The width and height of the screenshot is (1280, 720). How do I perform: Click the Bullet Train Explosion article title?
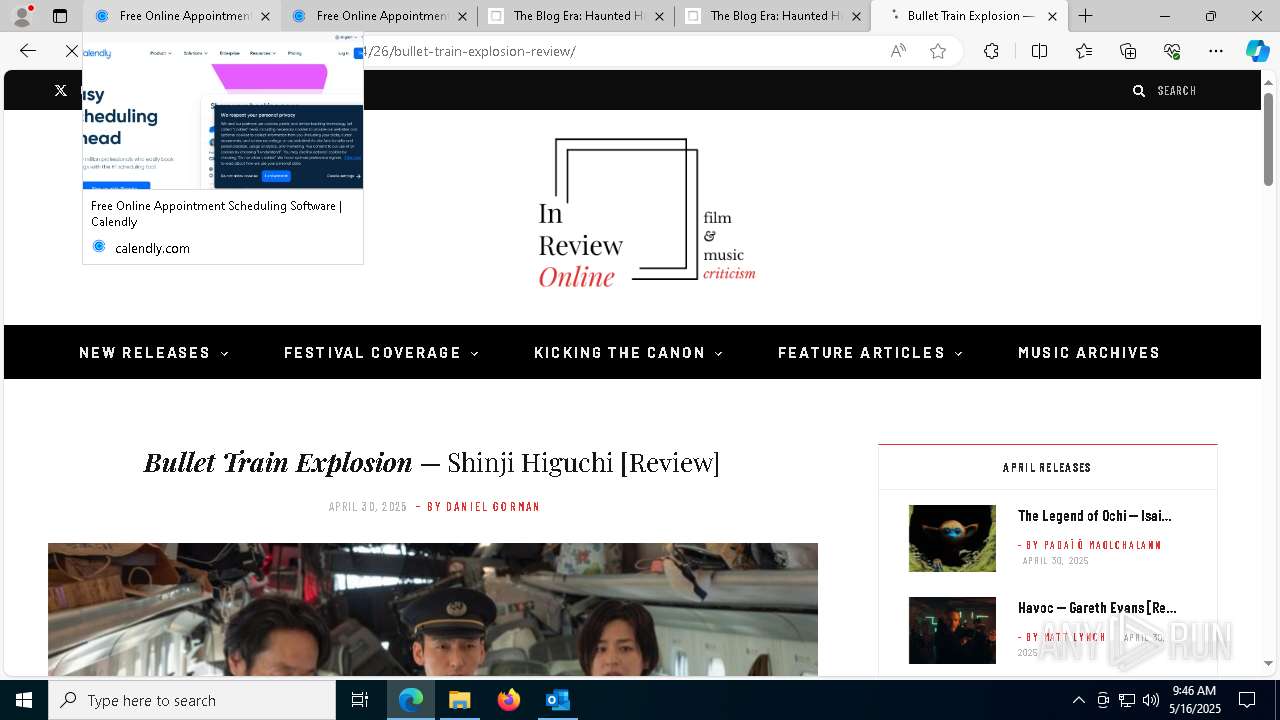click(x=431, y=462)
